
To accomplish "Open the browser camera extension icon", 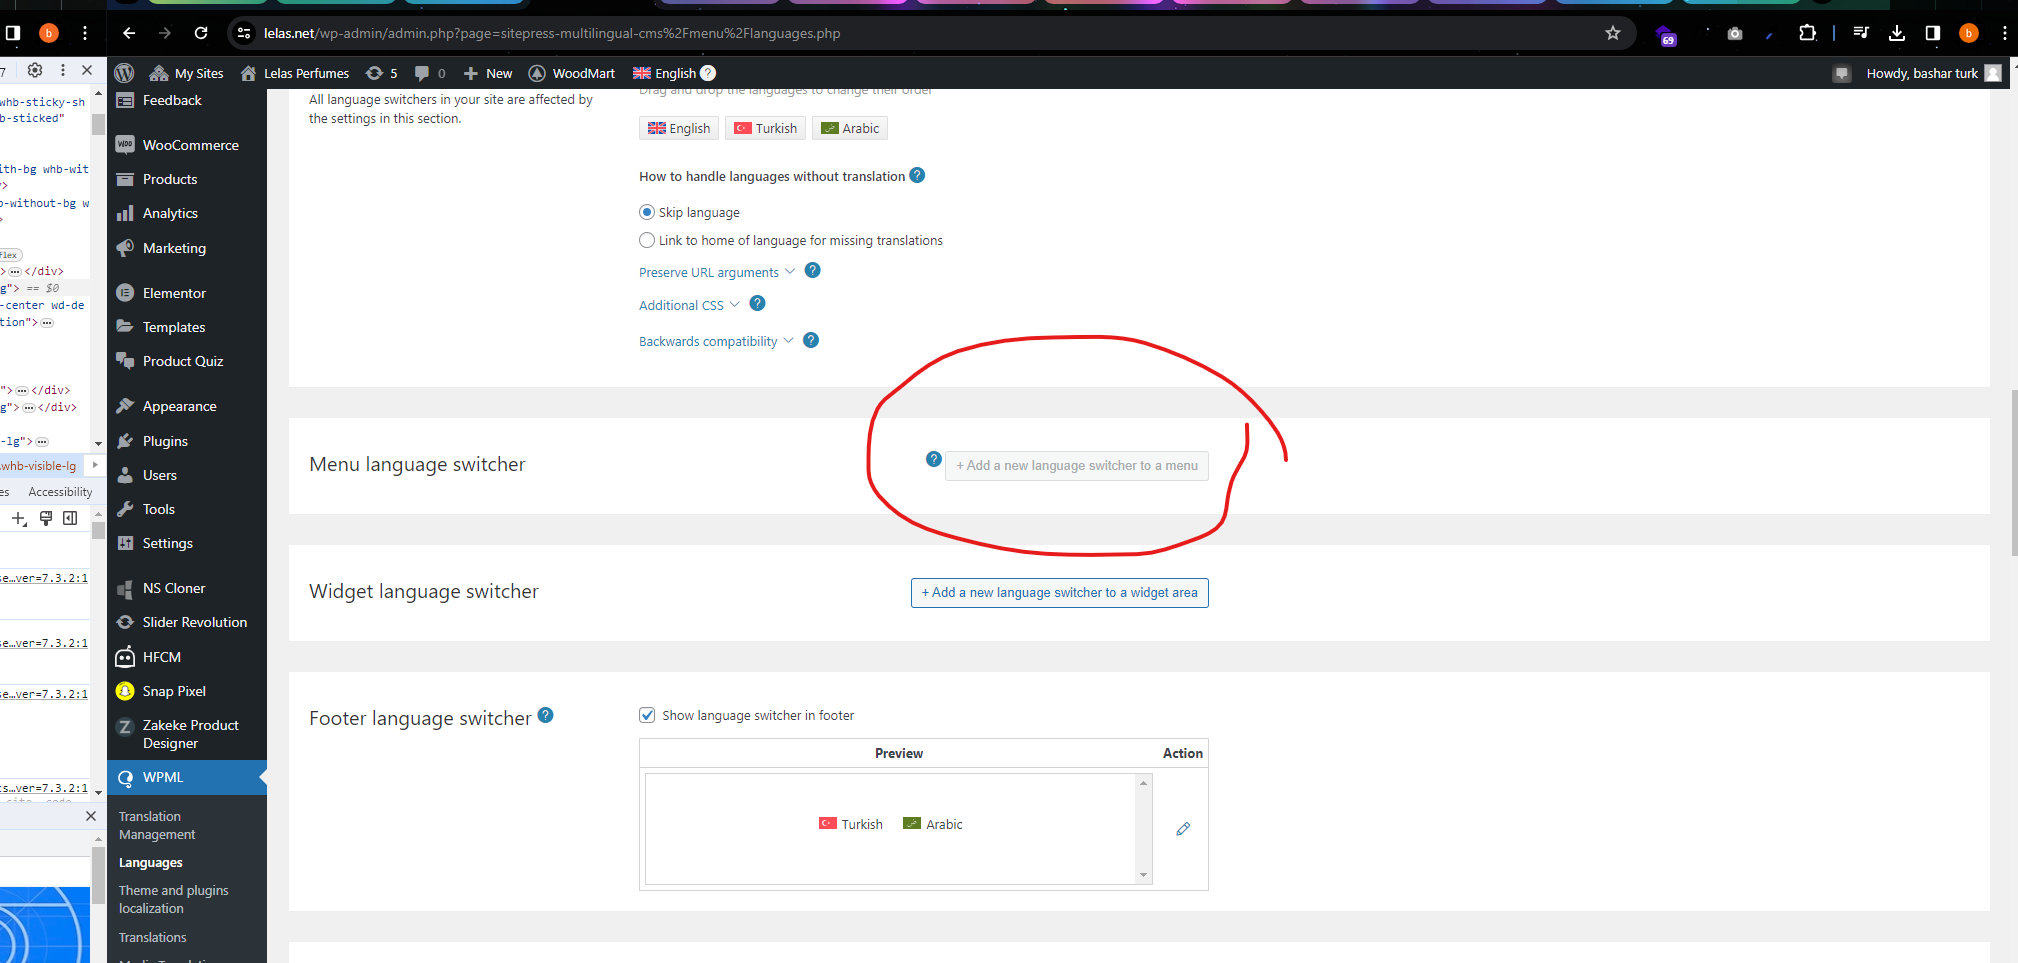I will (1735, 33).
